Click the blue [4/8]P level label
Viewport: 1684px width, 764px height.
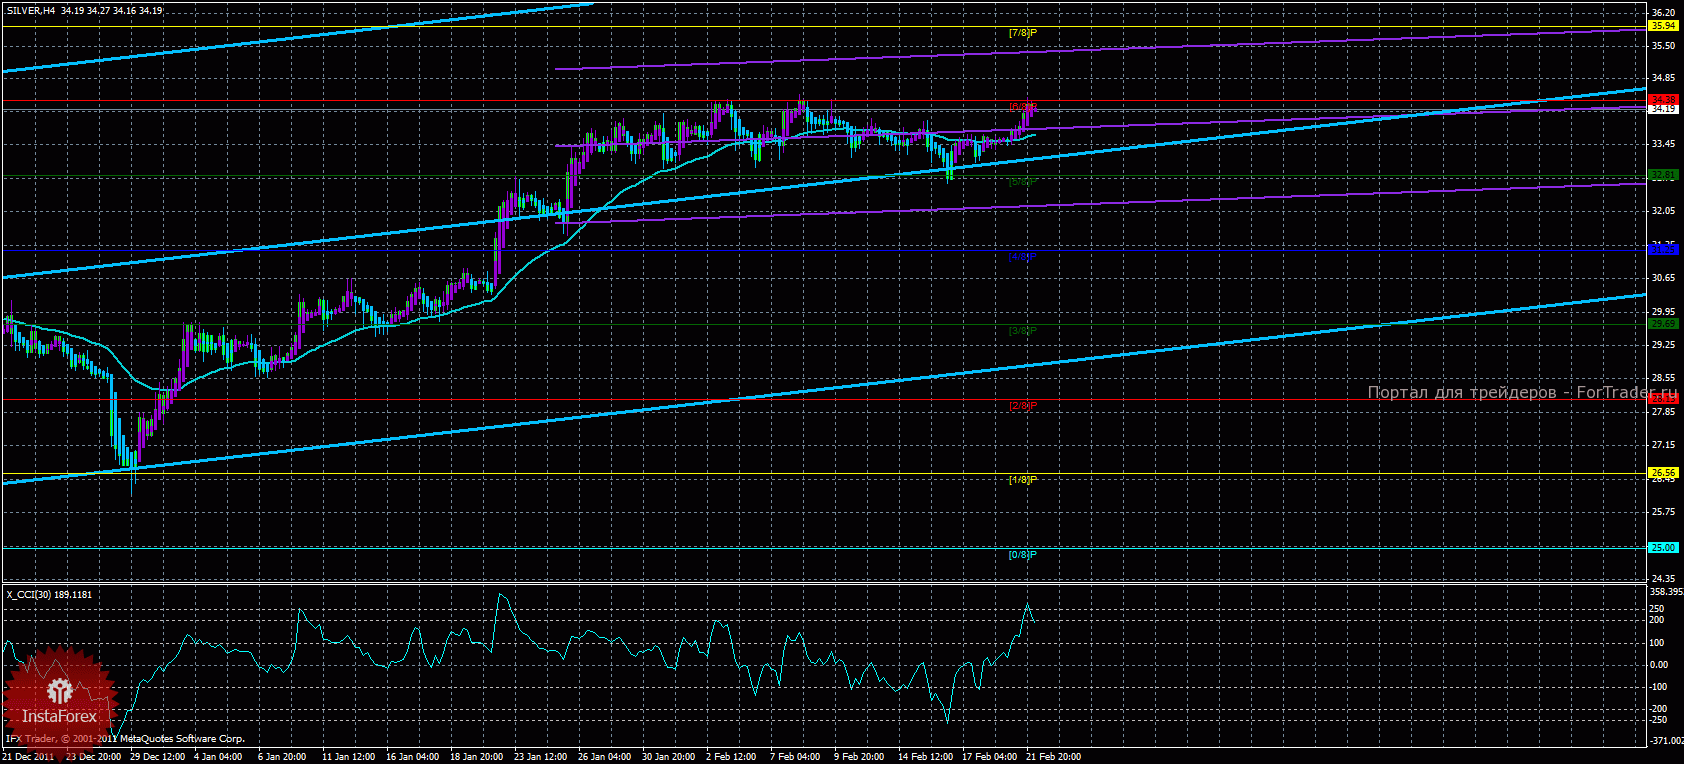1023,257
